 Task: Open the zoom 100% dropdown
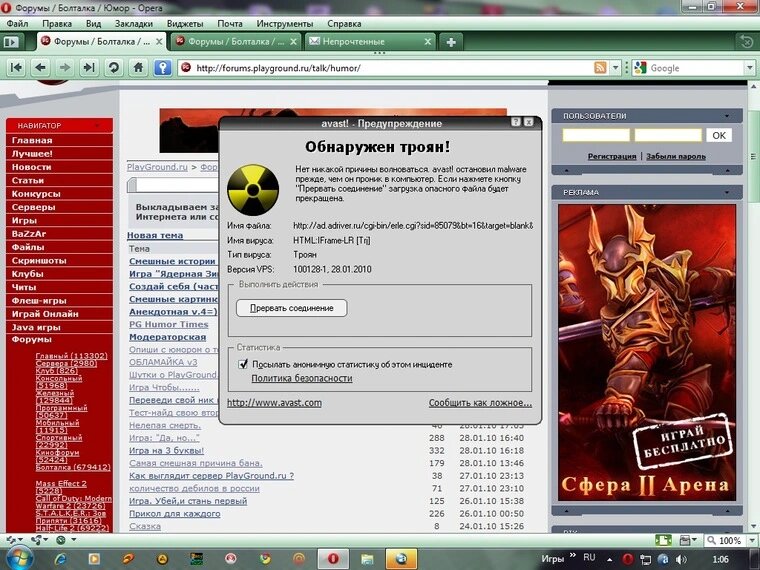pos(752,540)
